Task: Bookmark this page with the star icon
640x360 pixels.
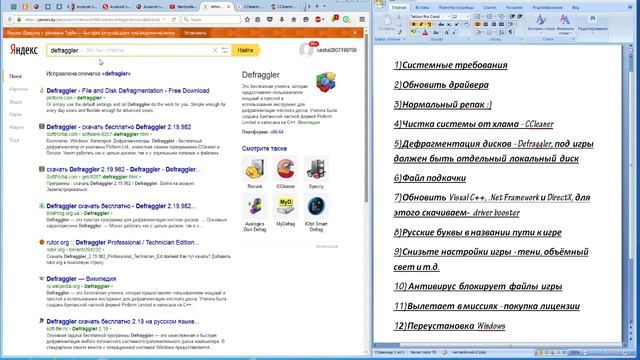Action: click(247, 19)
